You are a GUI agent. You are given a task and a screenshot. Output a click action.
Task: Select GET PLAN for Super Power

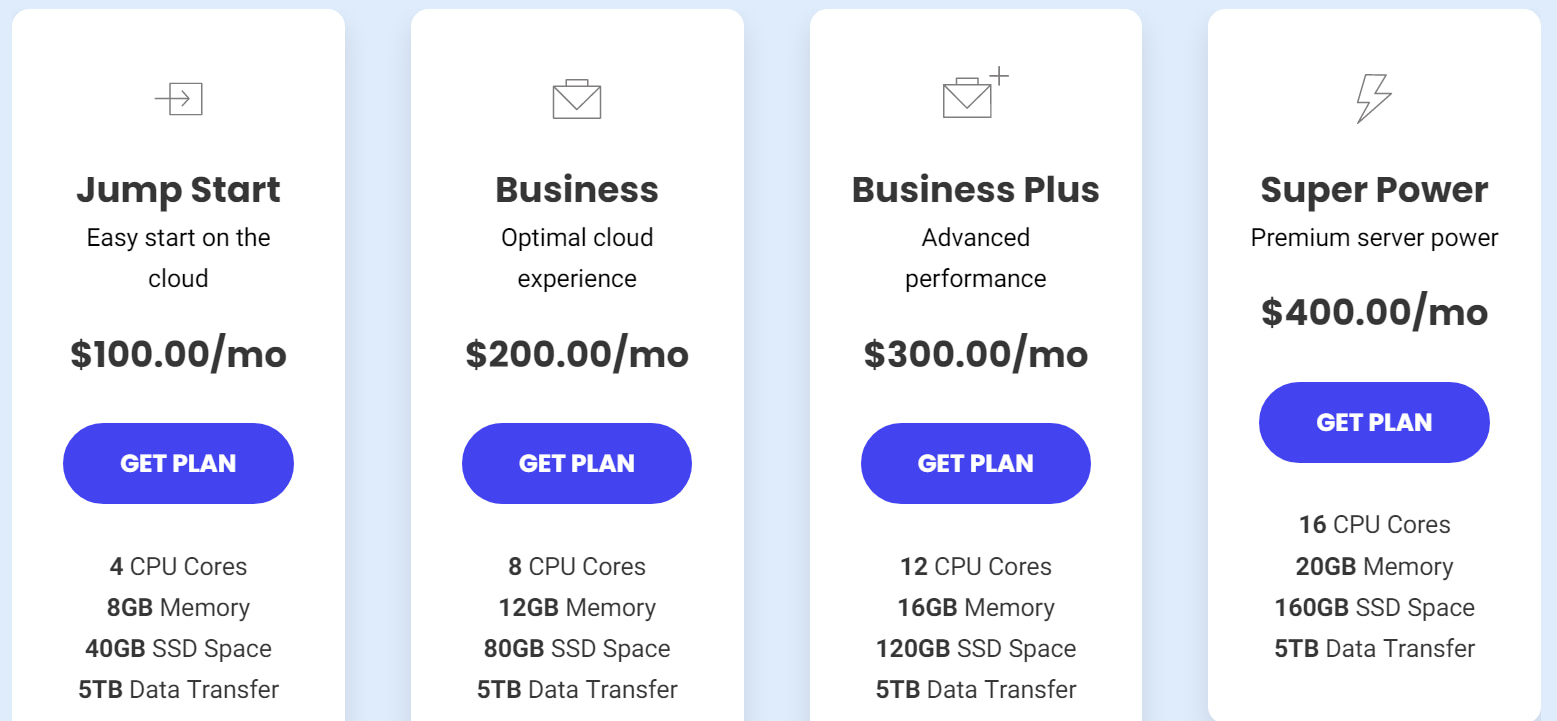(x=1374, y=422)
